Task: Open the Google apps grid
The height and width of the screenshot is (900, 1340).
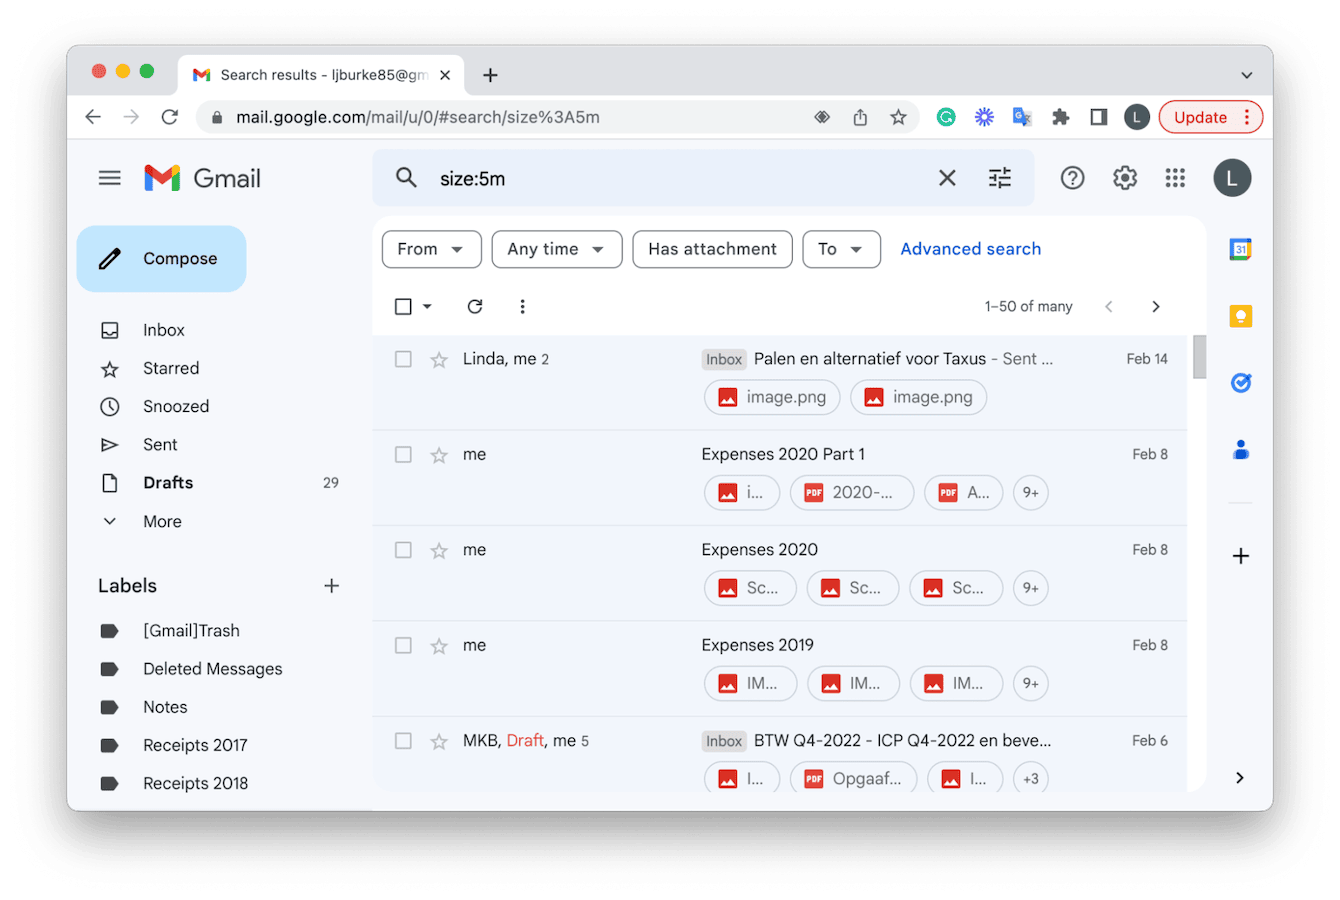Action: [x=1175, y=178]
